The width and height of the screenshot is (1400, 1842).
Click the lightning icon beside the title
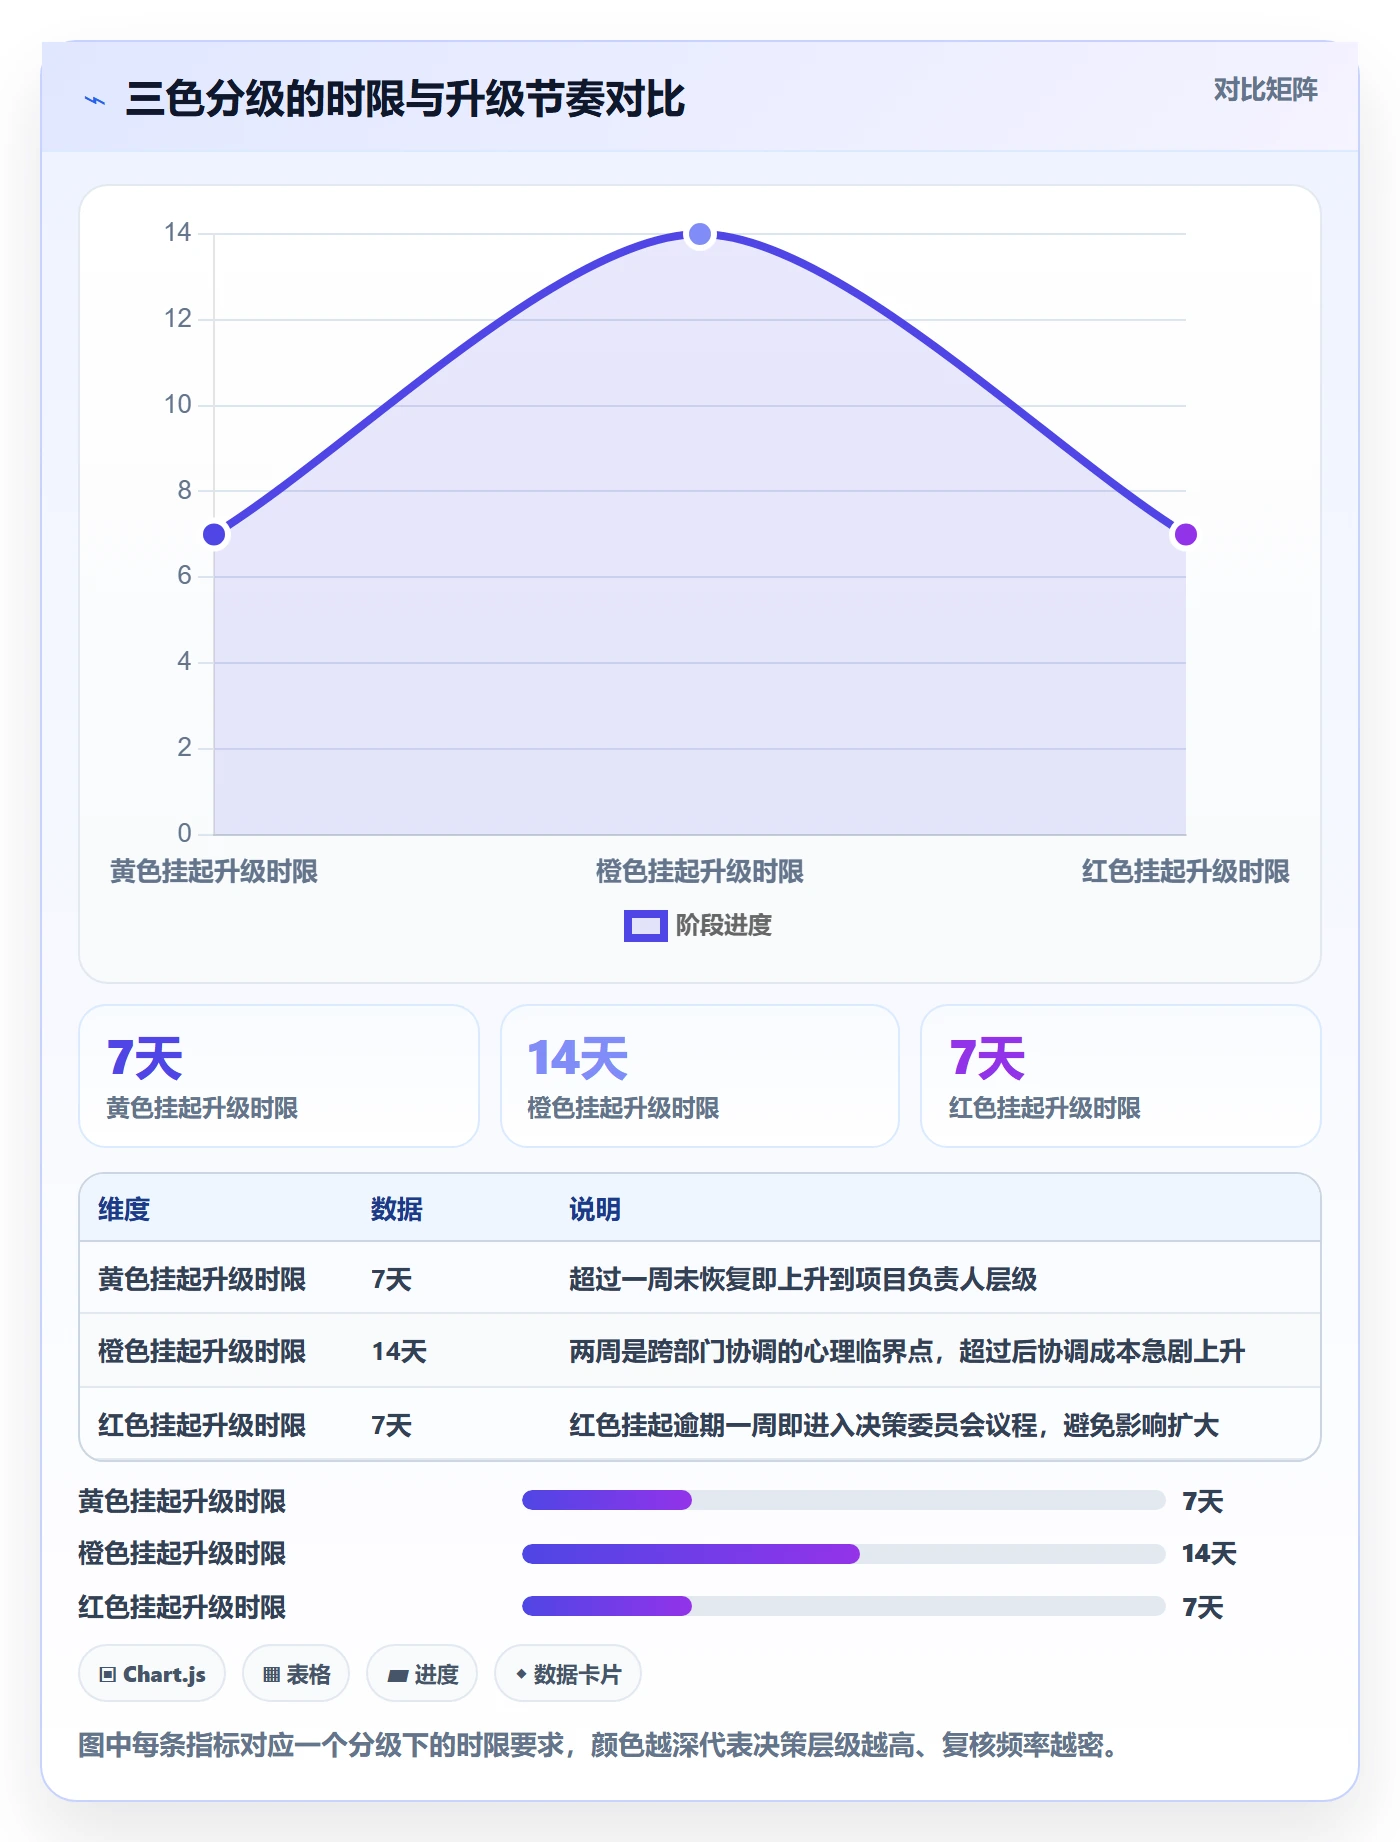point(95,100)
